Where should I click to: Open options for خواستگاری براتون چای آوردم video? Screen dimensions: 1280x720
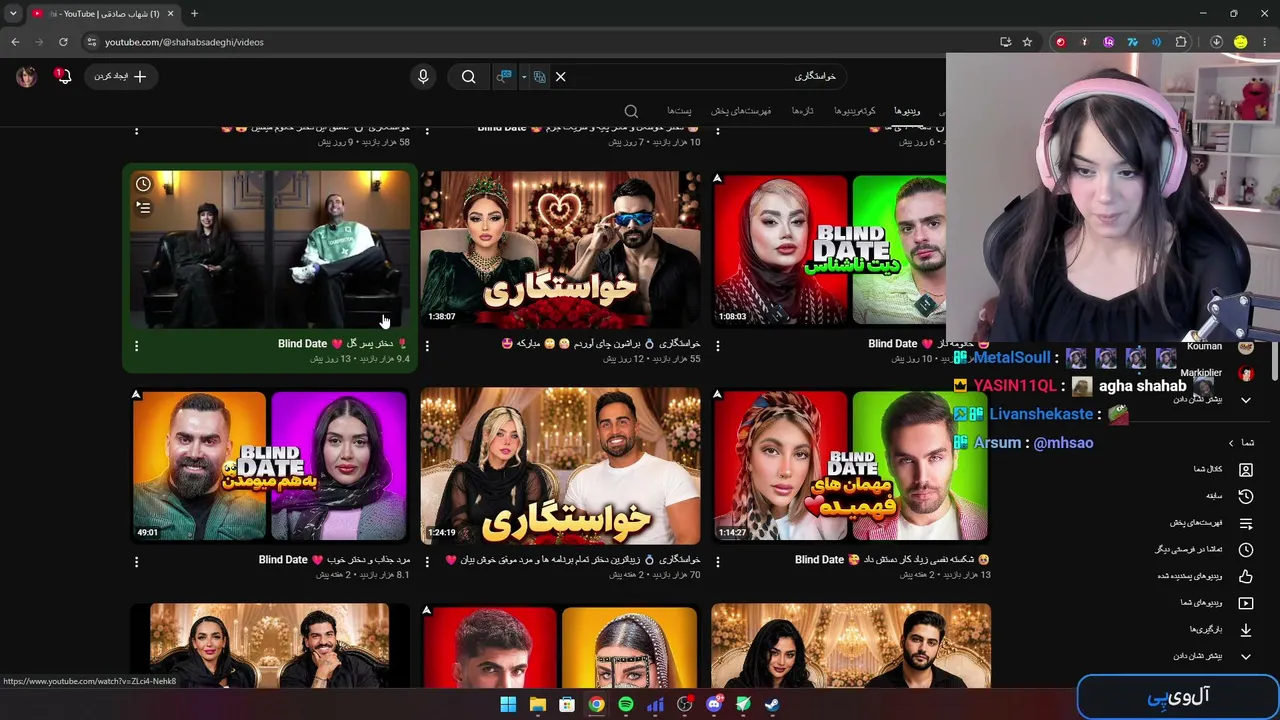click(x=427, y=345)
